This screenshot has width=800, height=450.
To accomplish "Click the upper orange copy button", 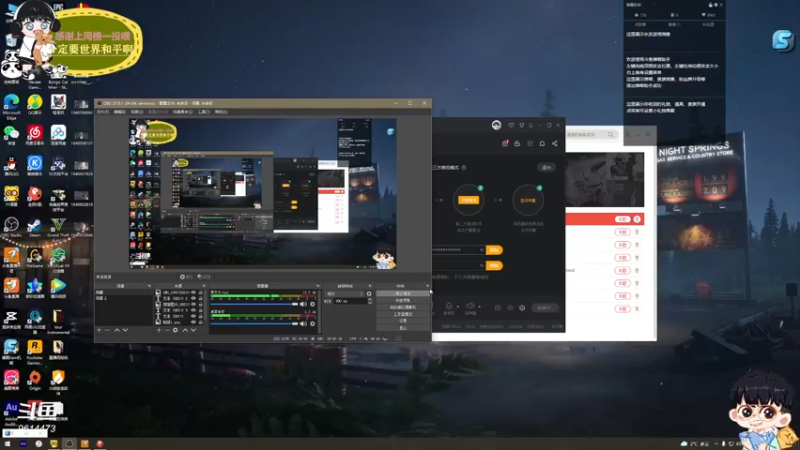I will click(494, 250).
